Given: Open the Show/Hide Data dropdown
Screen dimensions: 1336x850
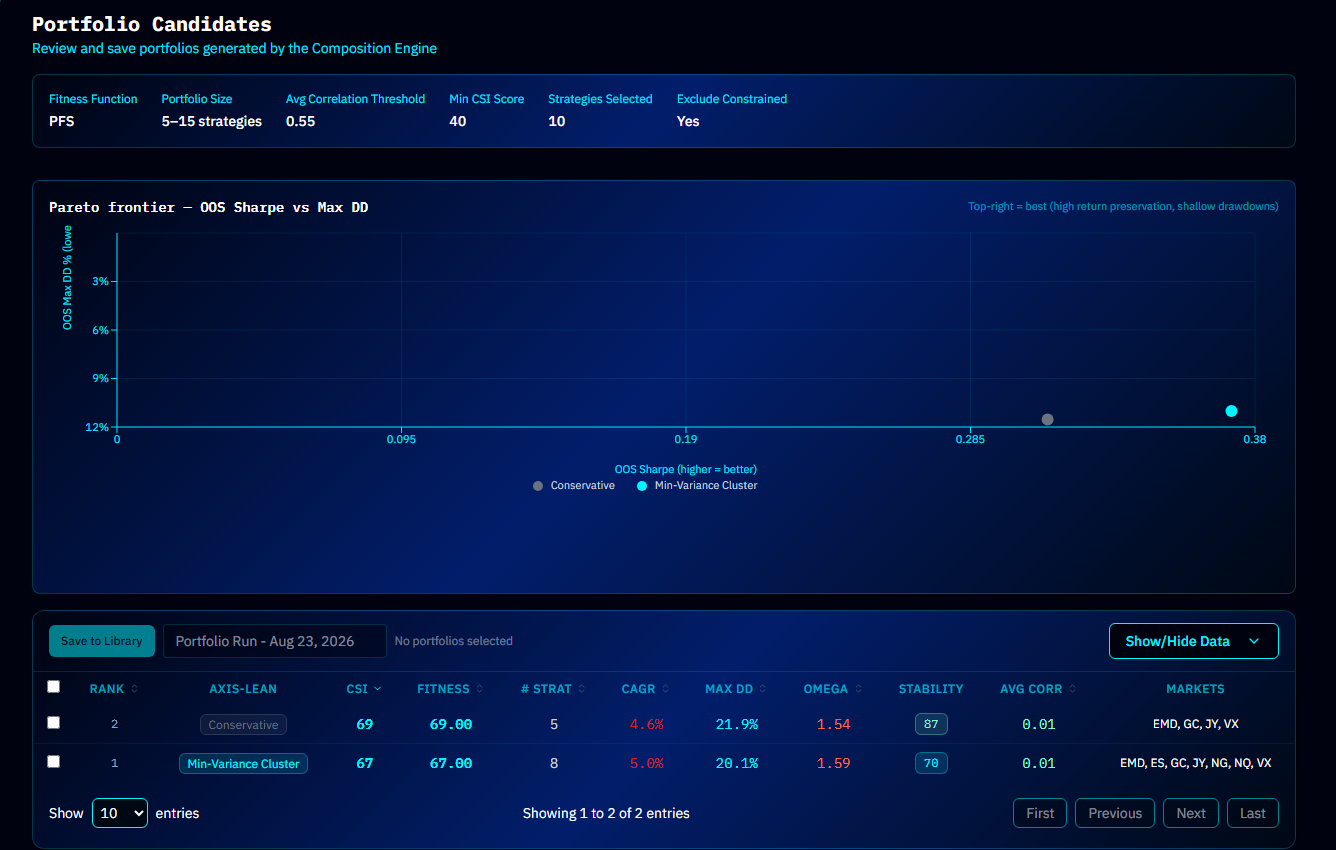Looking at the screenshot, I should 1193,641.
